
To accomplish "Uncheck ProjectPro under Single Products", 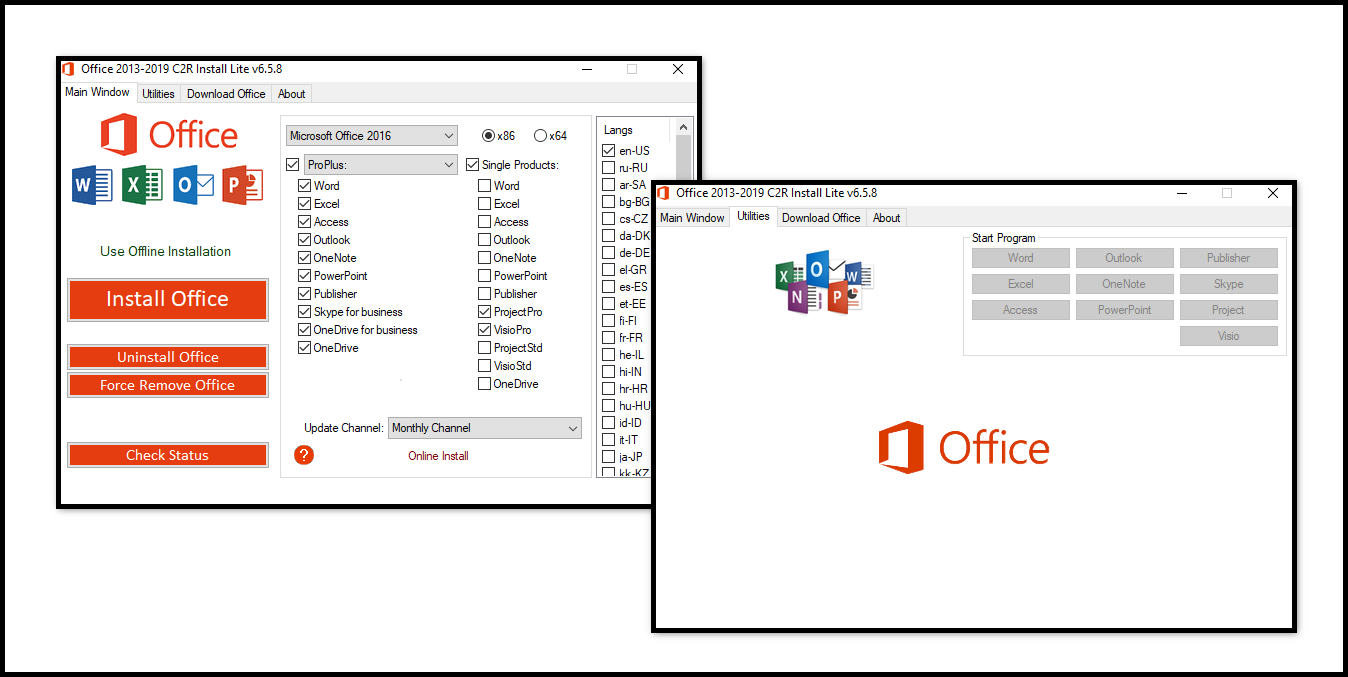I will [x=484, y=312].
